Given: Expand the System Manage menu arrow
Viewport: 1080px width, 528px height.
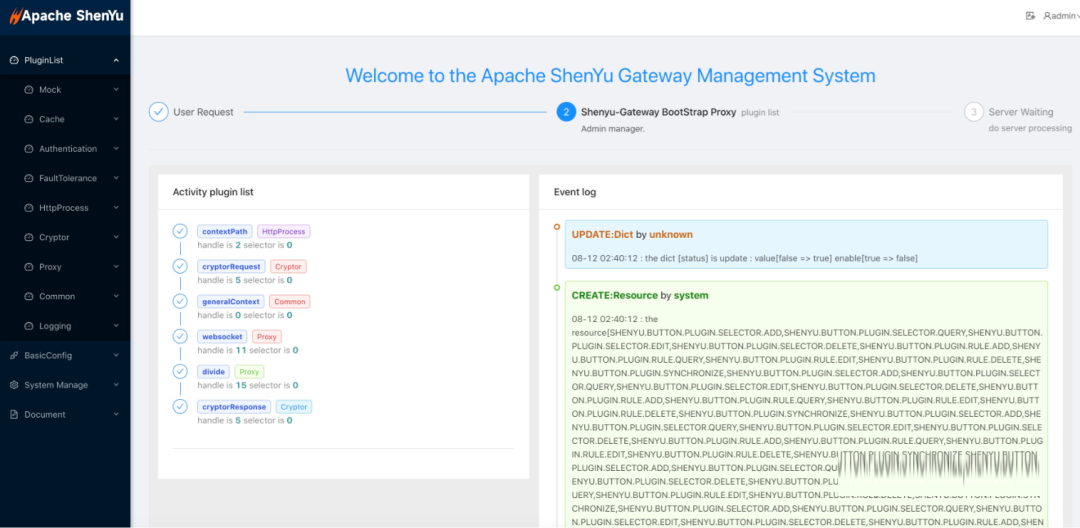Looking at the screenshot, I should (x=116, y=385).
